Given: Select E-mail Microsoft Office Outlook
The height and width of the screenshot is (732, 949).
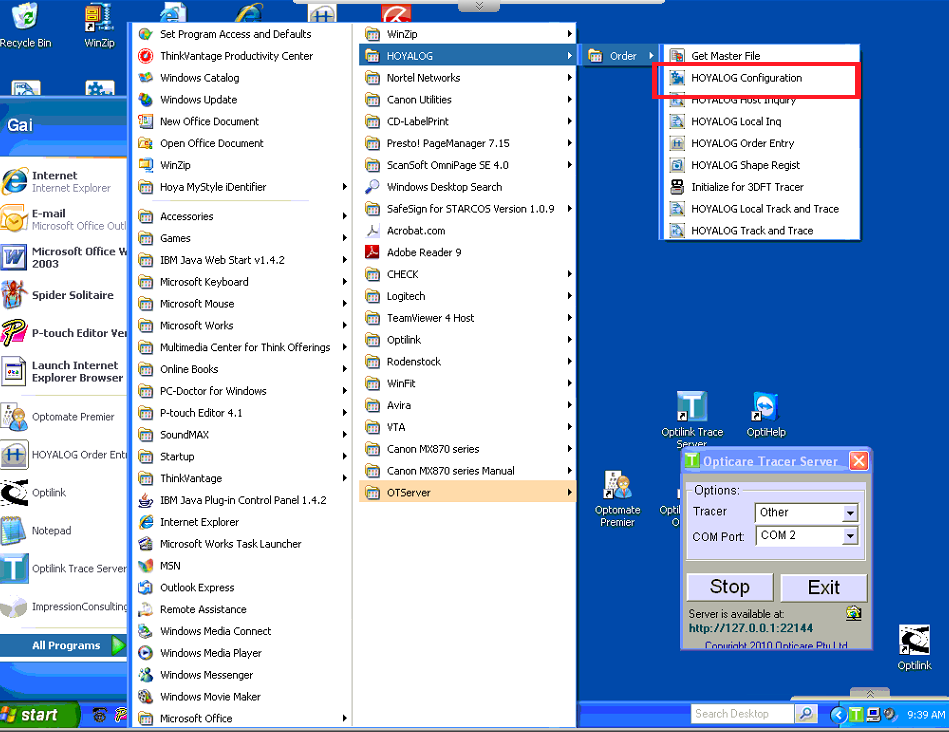Looking at the screenshot, I should coord(64,219).
